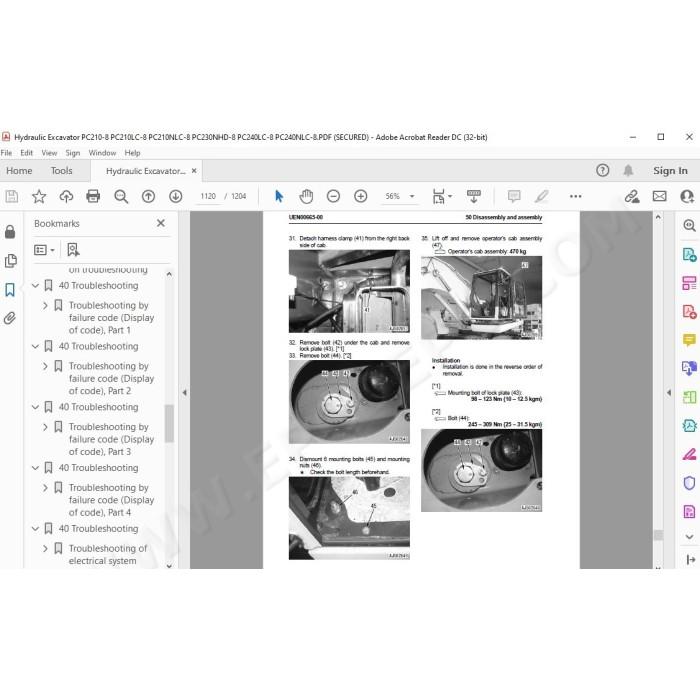Open fit page options icon
Screen dimensions: 700x700
click(442, 196)
